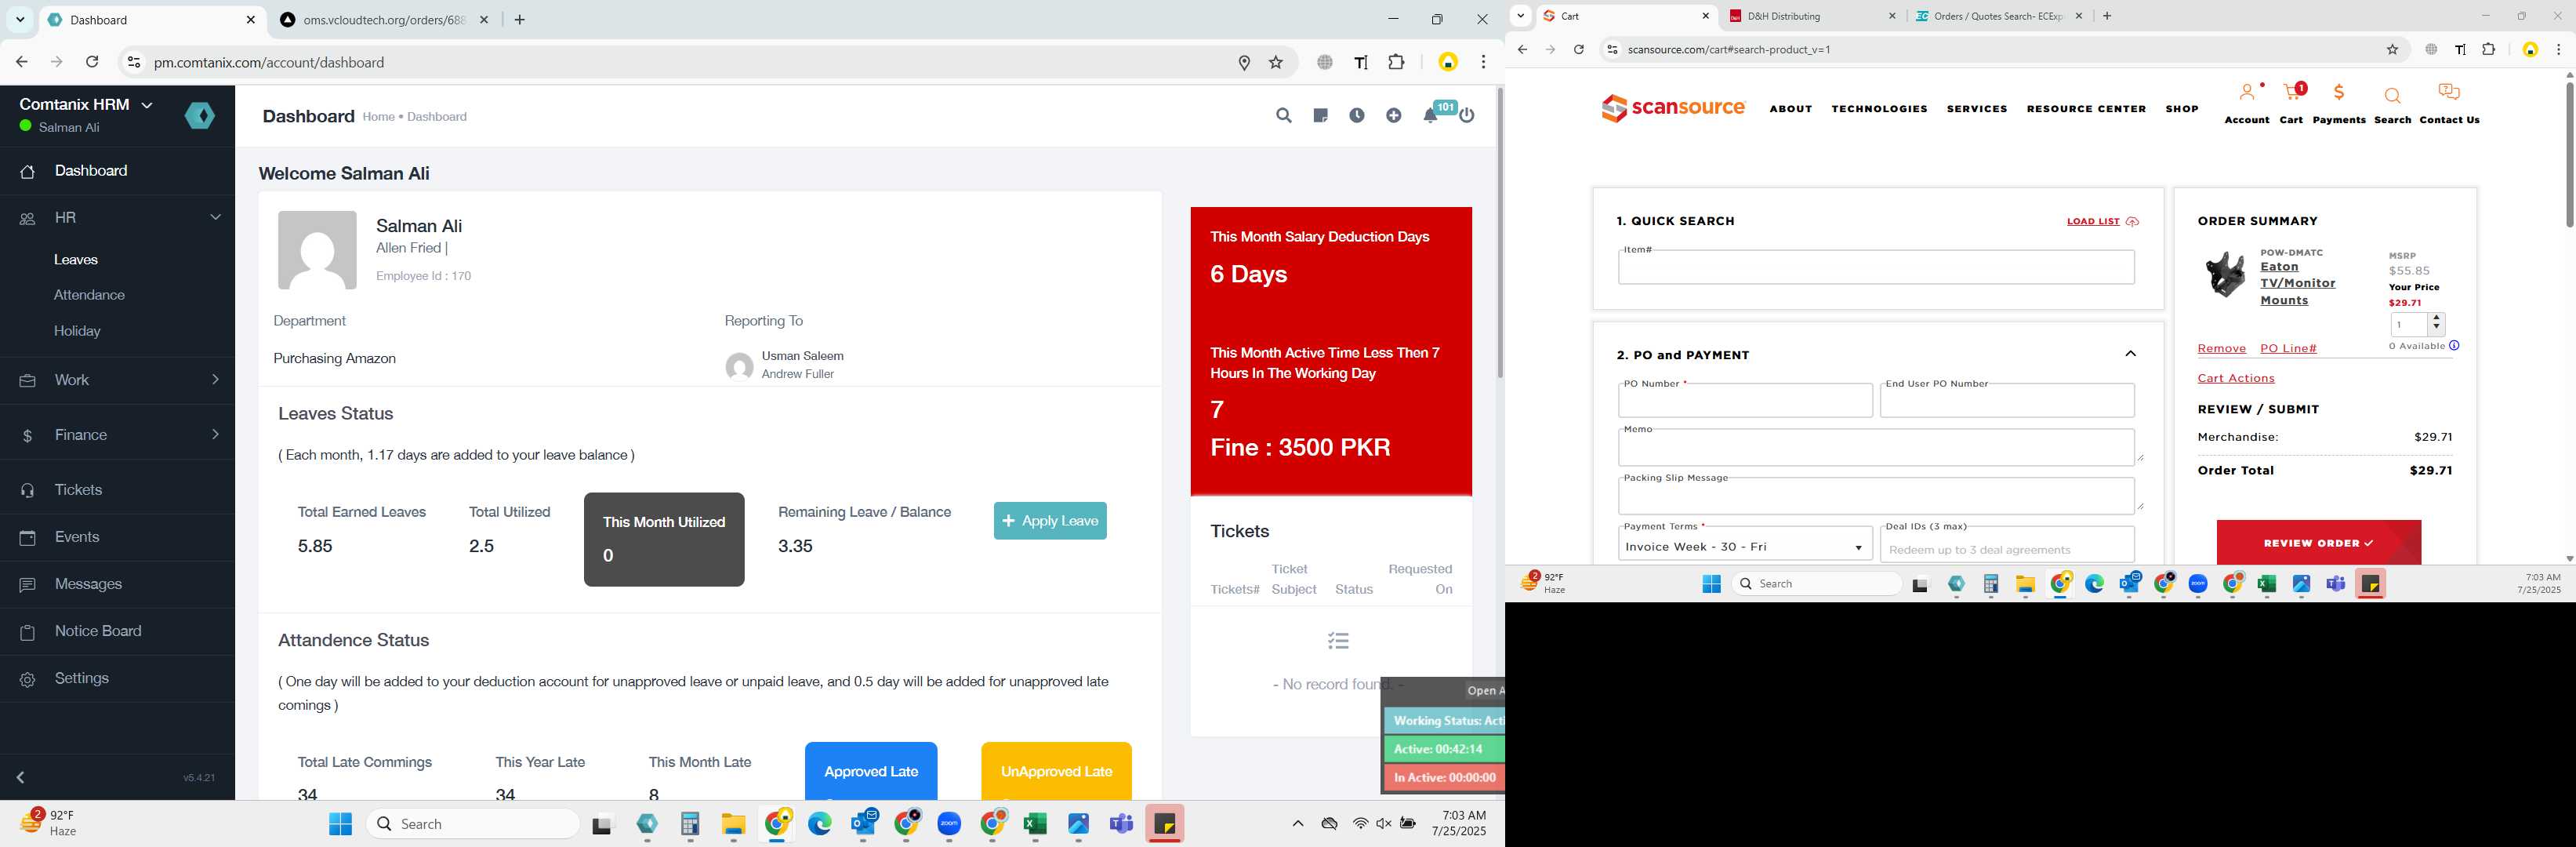The image size is (2576, 847).
Task: Focus the Item# quick search field
Action: (x=1876, y=267)
